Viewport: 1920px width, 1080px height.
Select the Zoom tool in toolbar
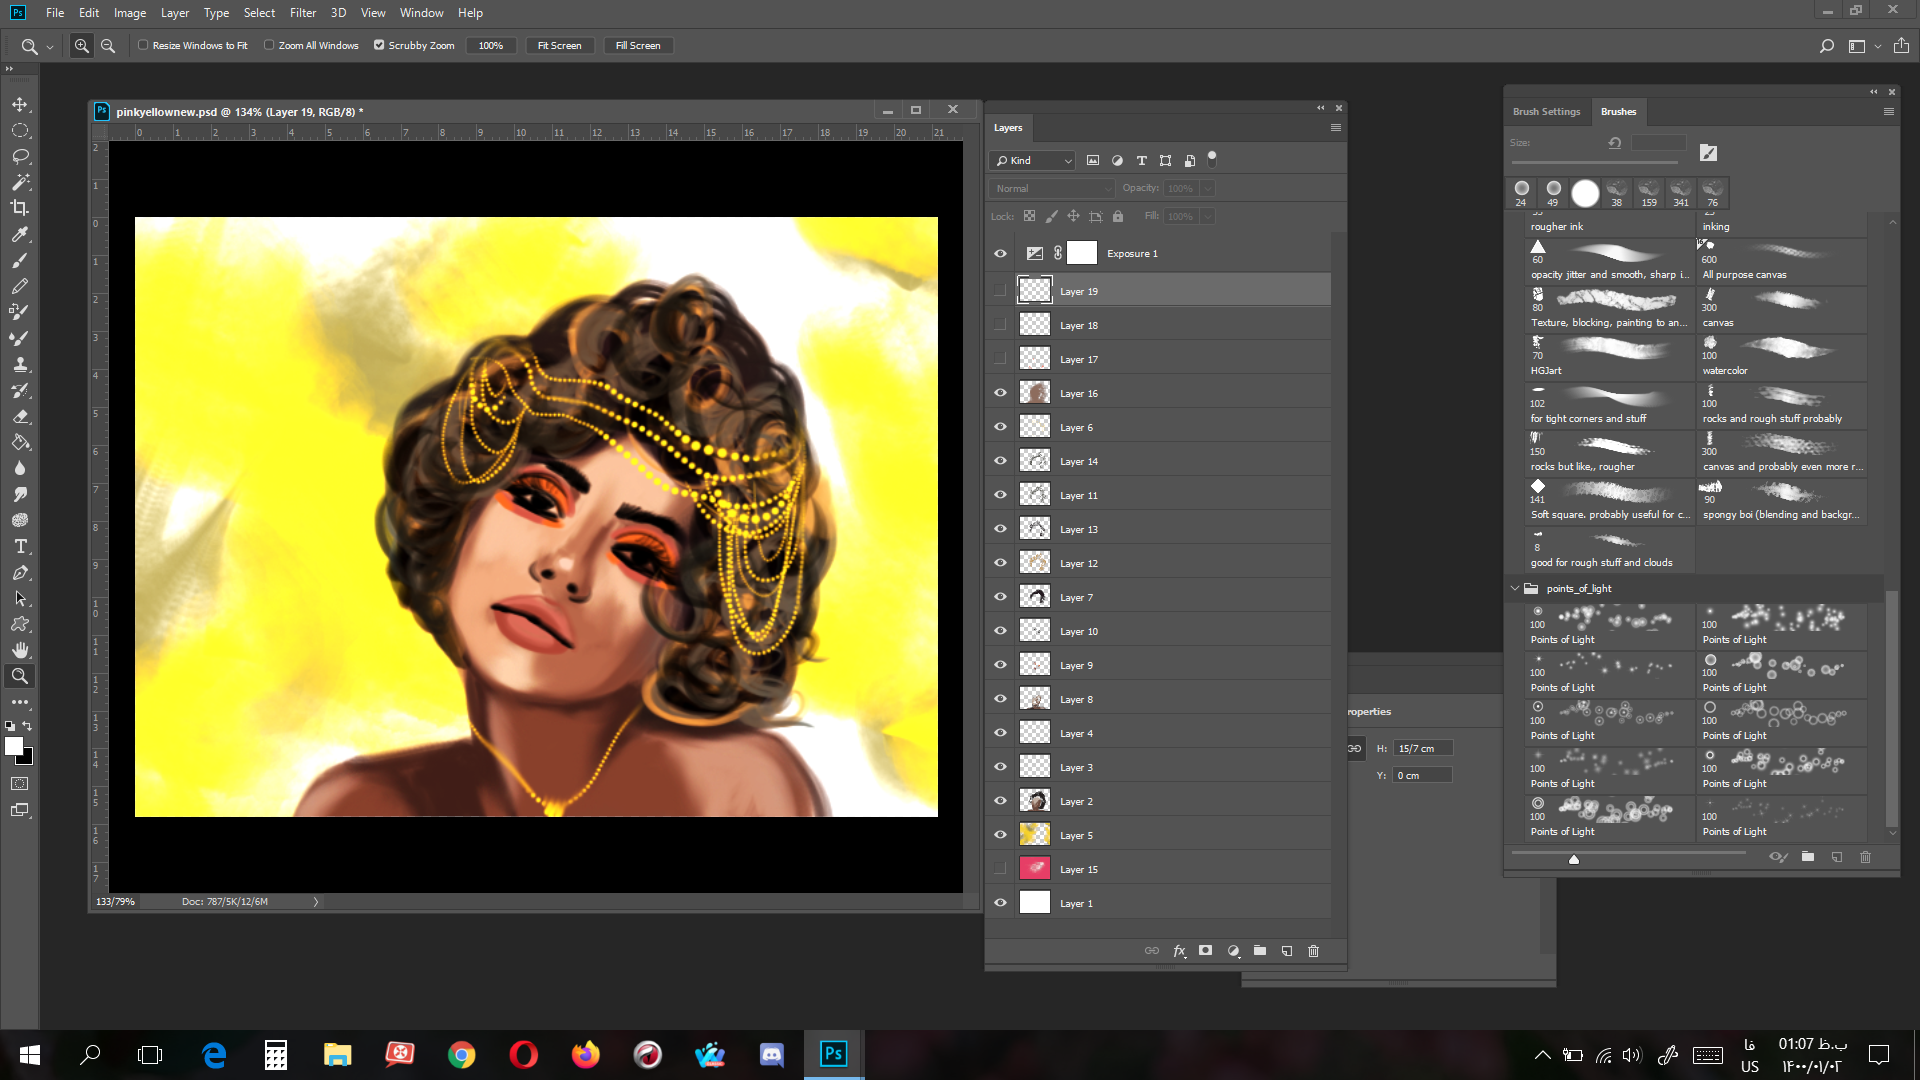pos(20,676)
